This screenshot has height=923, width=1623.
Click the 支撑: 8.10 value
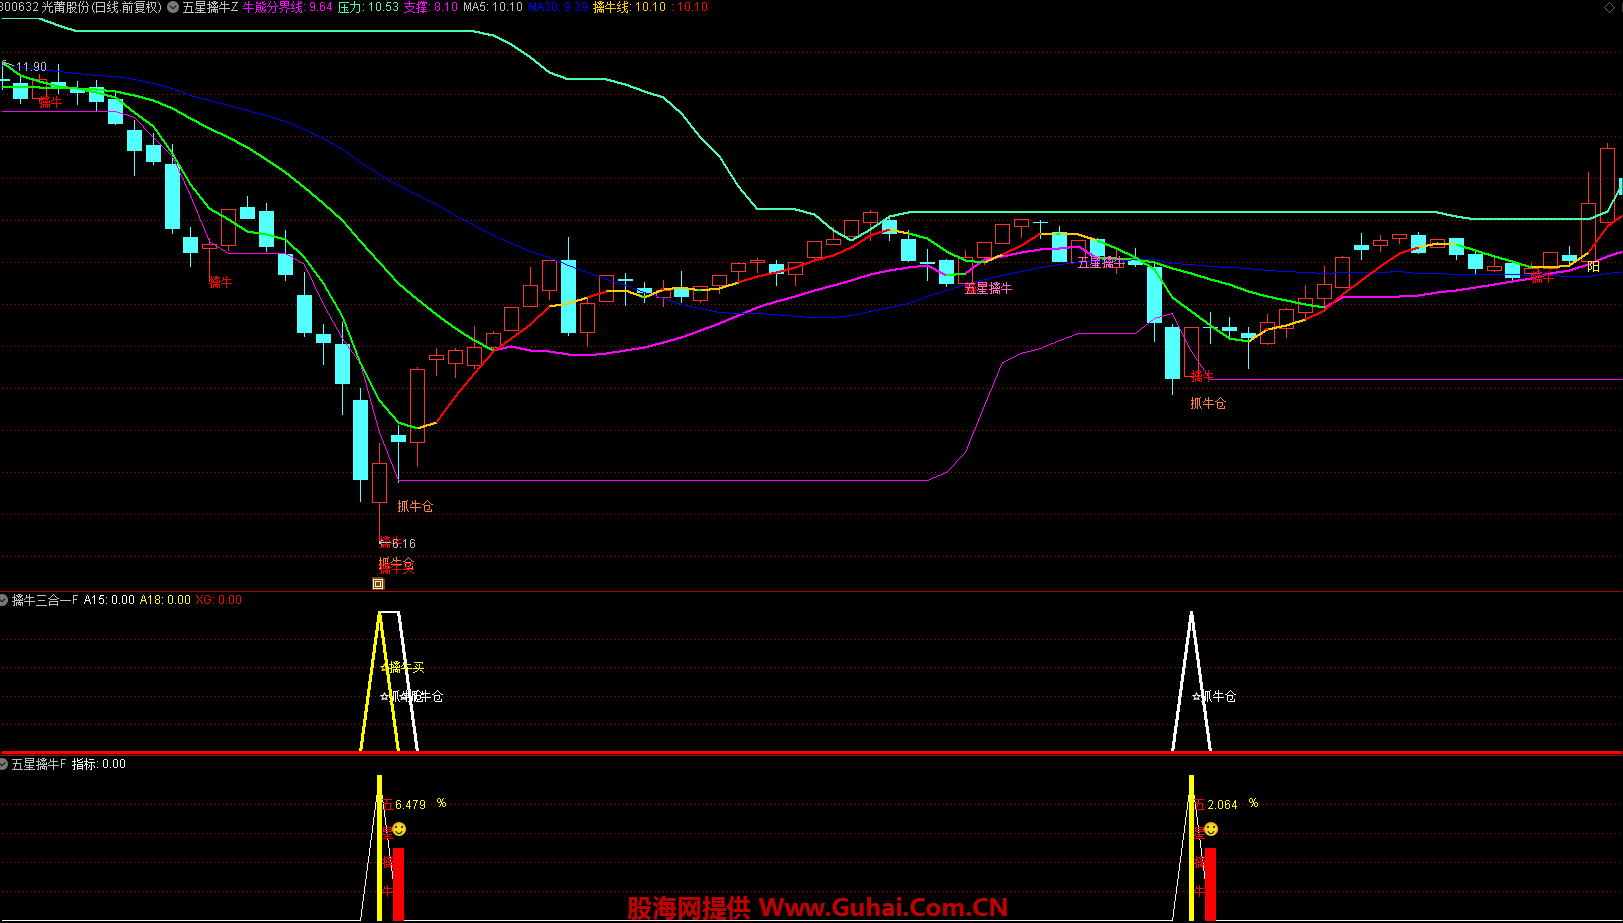click(x=431, y=7)
